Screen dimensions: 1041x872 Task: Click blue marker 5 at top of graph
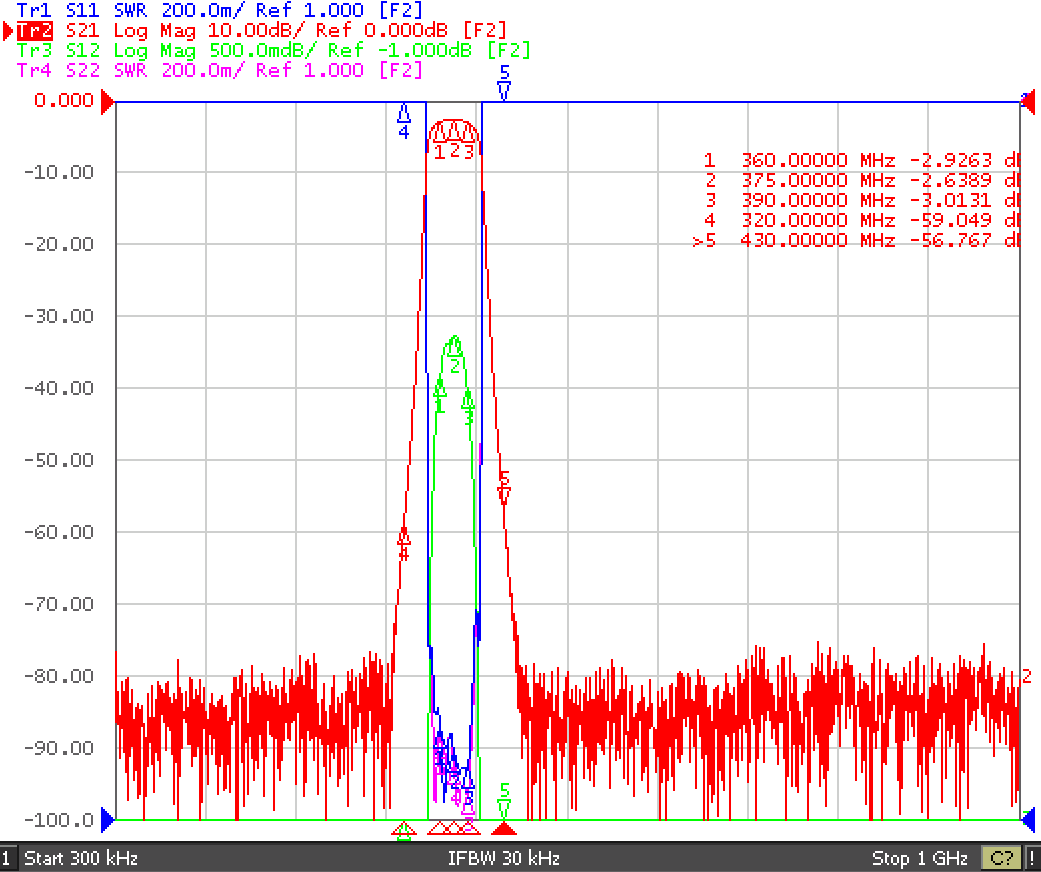tap(504, 82)
